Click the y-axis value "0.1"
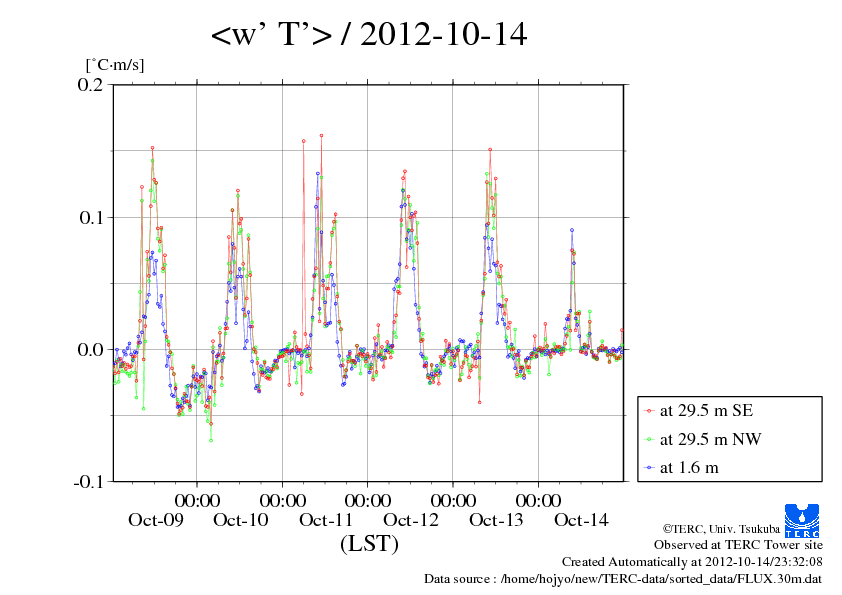This screenshot has width=842, height=595. click(91, 217)
